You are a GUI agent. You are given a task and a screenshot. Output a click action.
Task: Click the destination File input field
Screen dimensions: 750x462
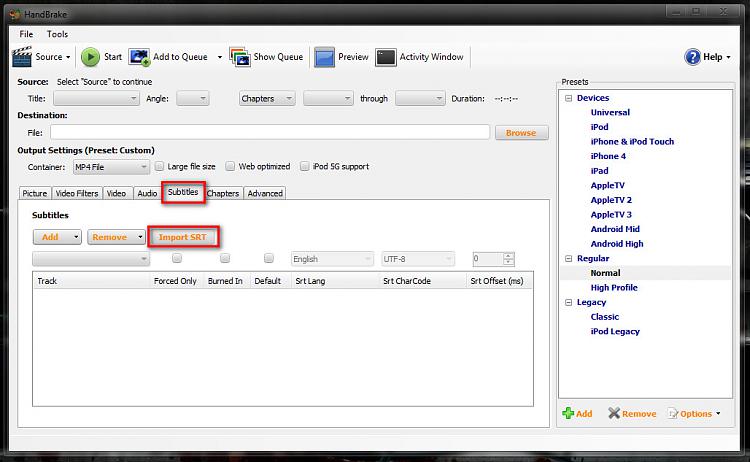tap(270, 132)
